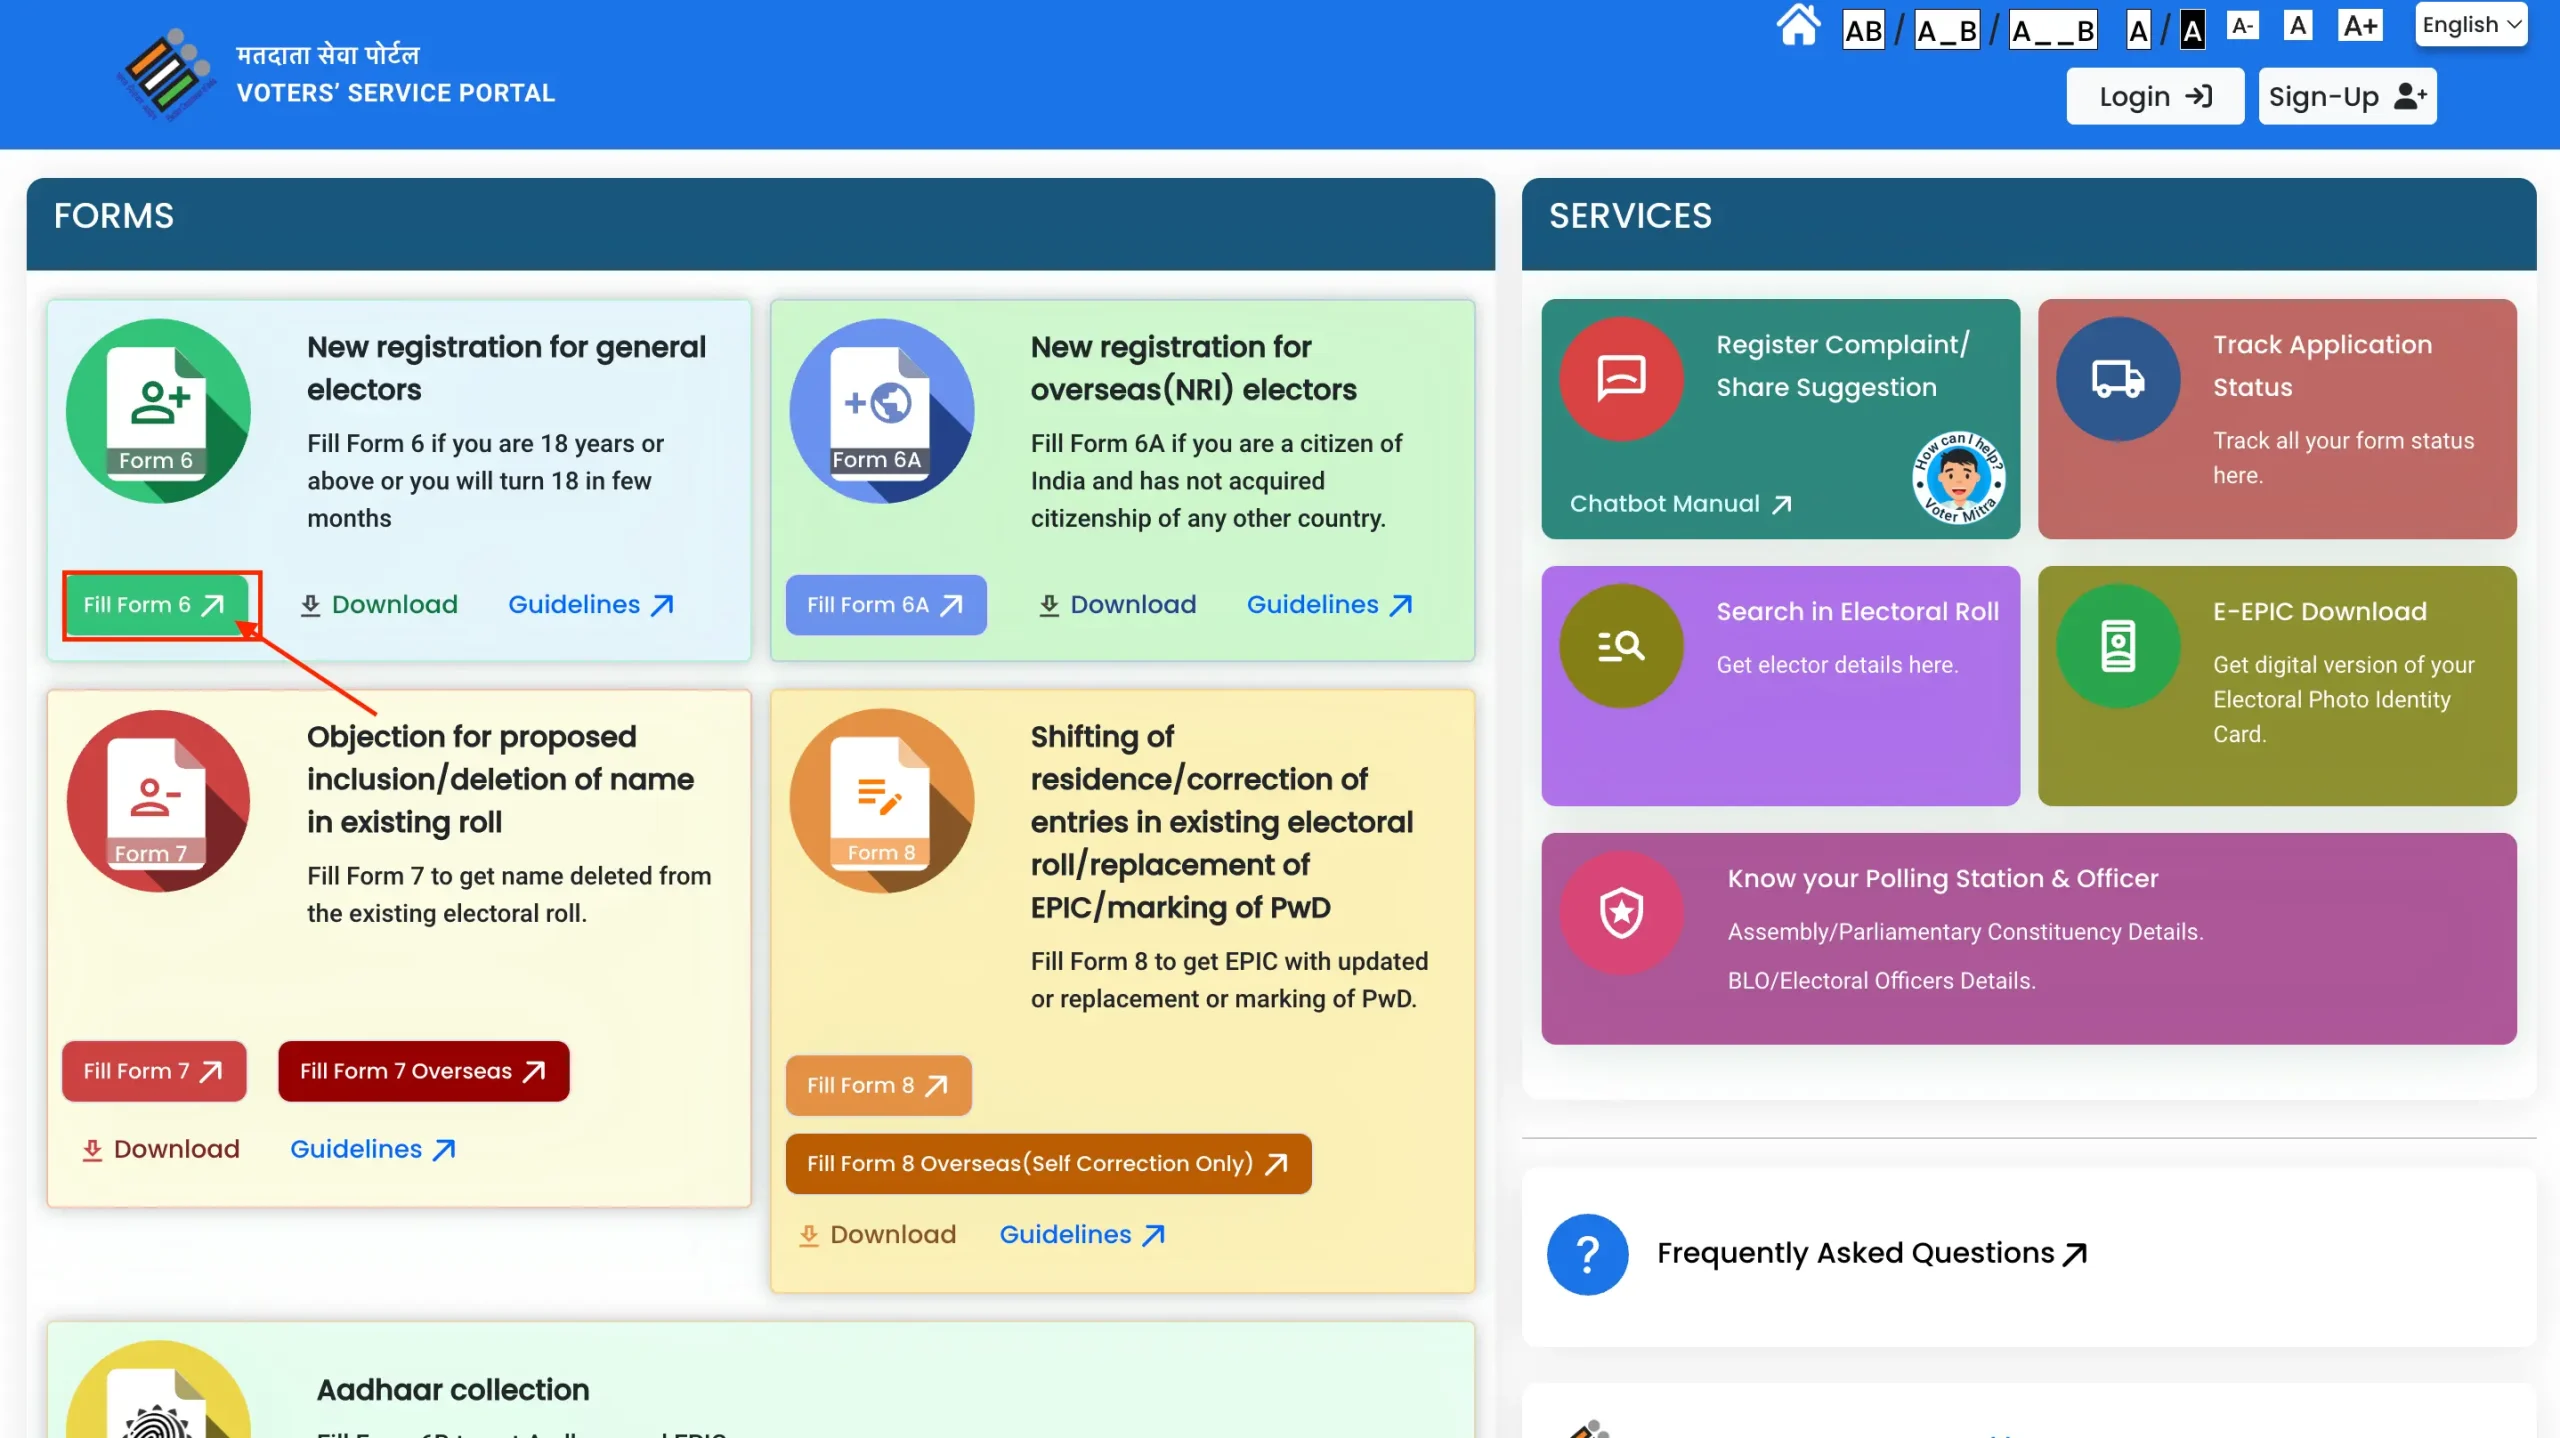The height and width of the screenshot is (1438, 2560).
Task: Click the red Form 7 icon
Action: (x=158, y=801)
